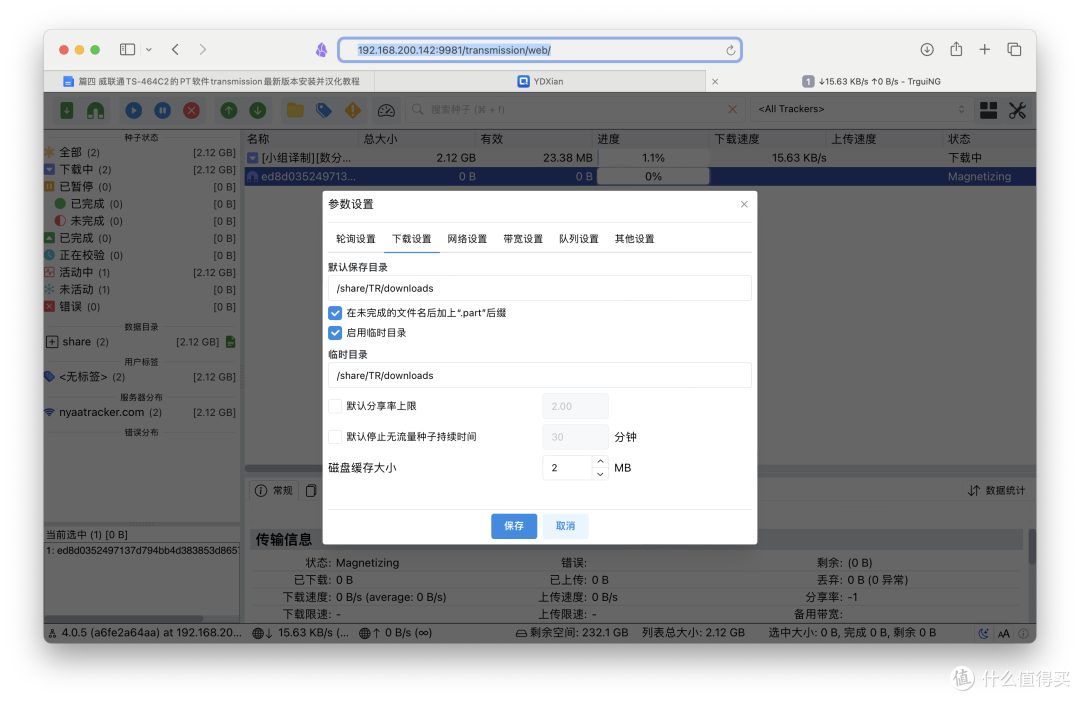Image resolution: width=1080 pixels, height=701 pixels.
Task: Click 取消 button in settings dialog
Action: click(565, 526)
